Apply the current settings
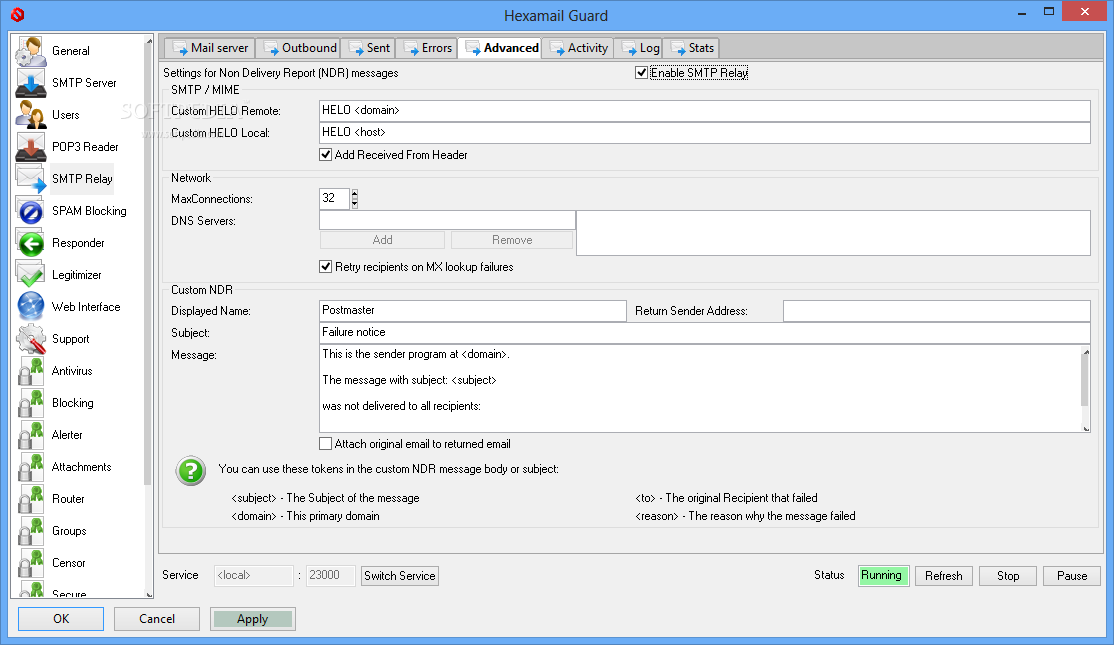The width and height of the screenshot is (1114, 645). click(252, 619)
